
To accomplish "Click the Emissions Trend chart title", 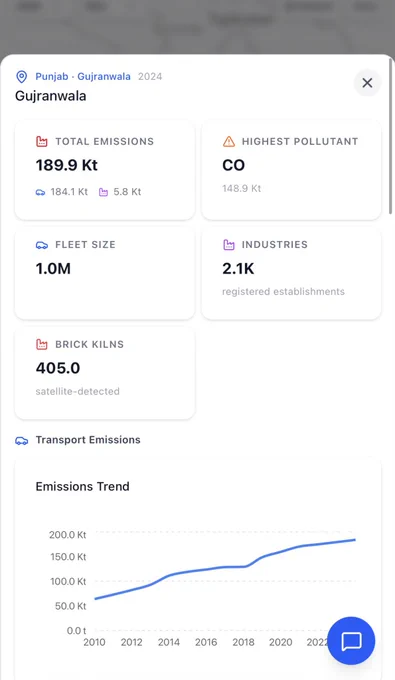I will [x=82, y=487].
